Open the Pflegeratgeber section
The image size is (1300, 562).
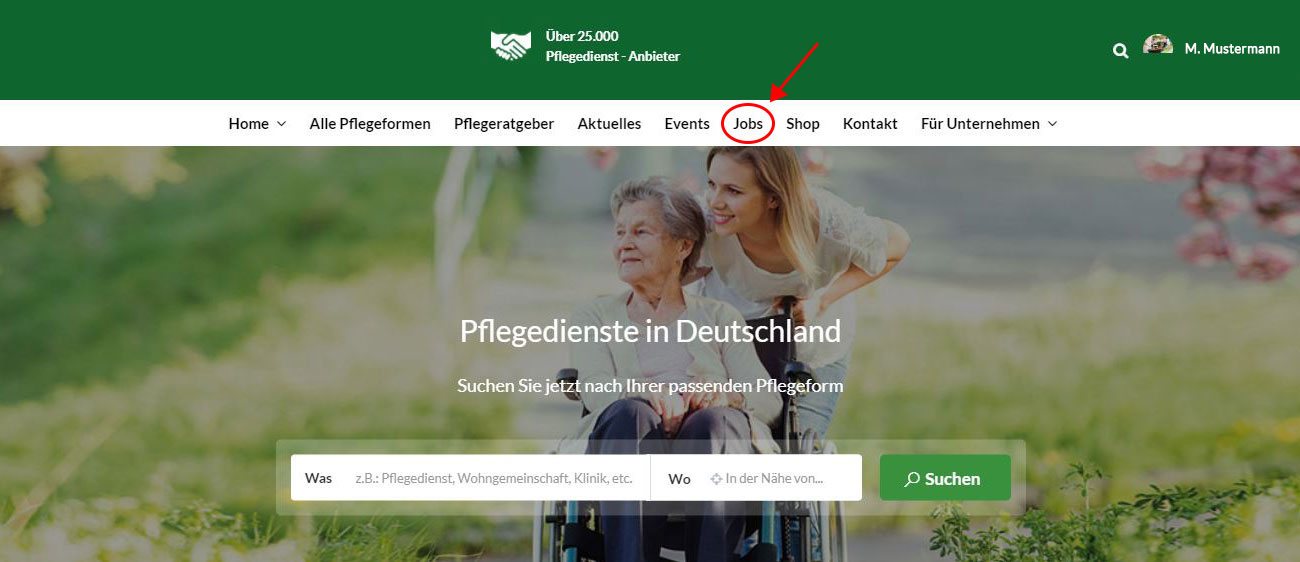point(504,124)
